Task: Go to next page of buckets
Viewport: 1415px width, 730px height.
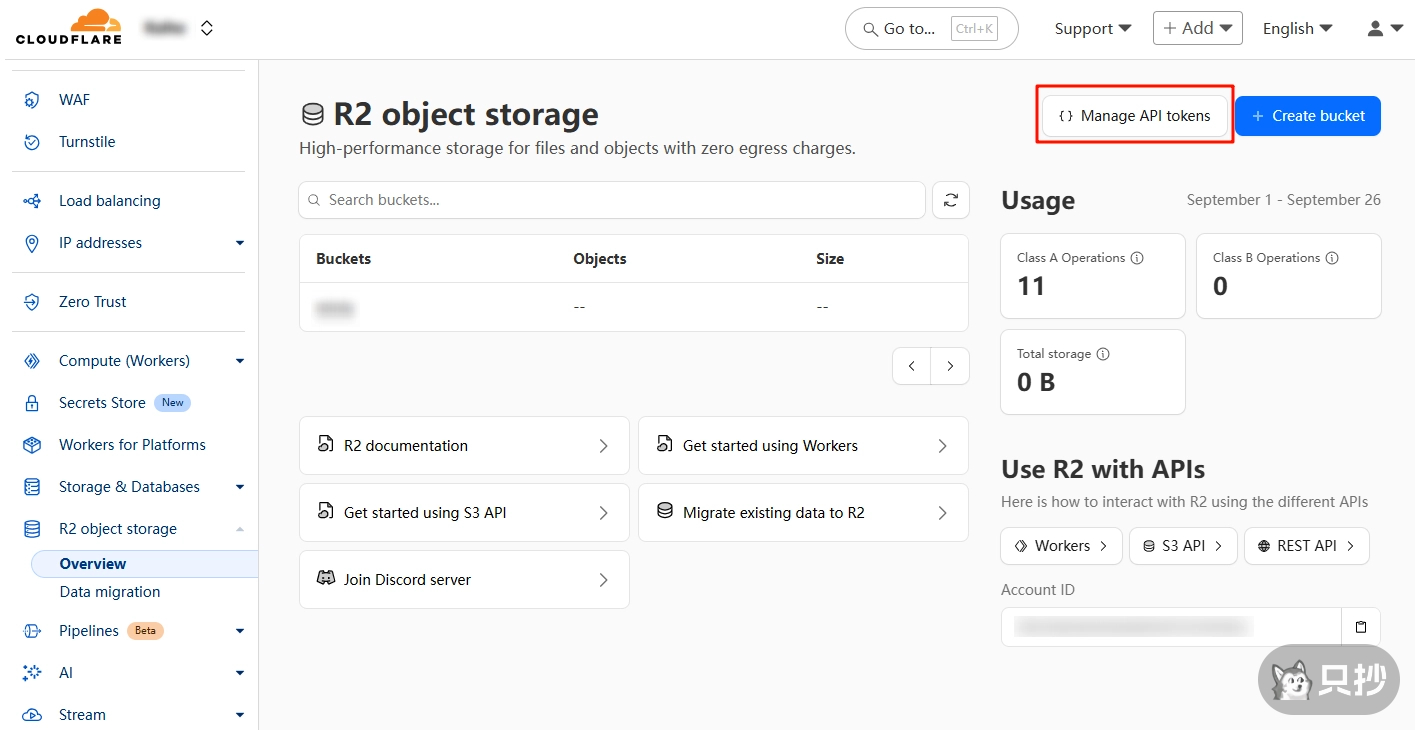Action: pyautogui.click(x=950, y=366)
